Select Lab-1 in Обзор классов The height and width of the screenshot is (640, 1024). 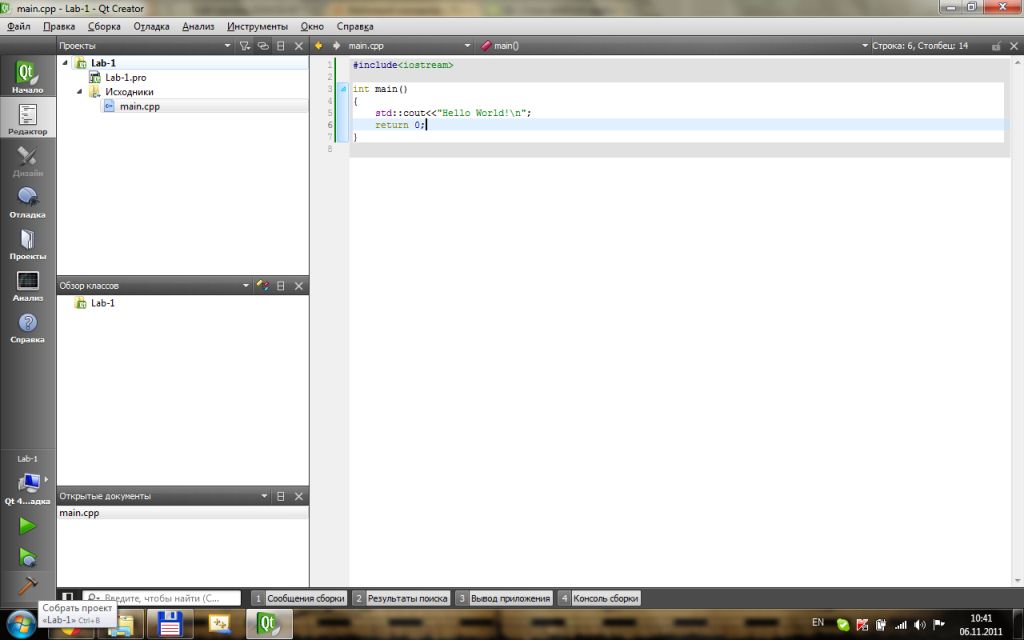(103, 303)
